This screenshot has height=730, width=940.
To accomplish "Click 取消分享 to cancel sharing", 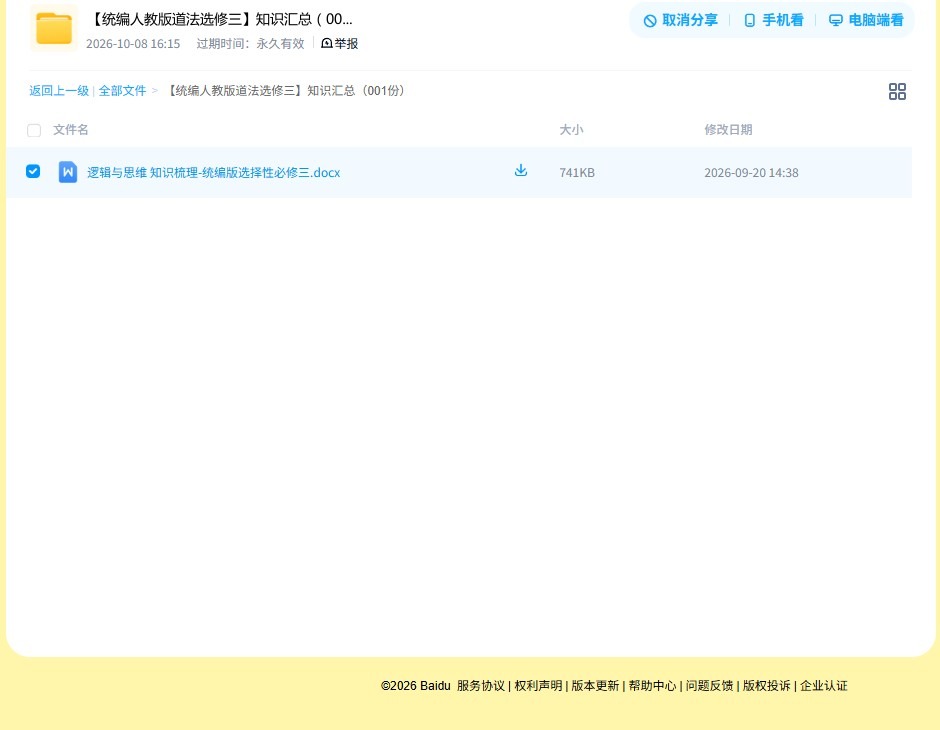I will [x=680, y=20].
